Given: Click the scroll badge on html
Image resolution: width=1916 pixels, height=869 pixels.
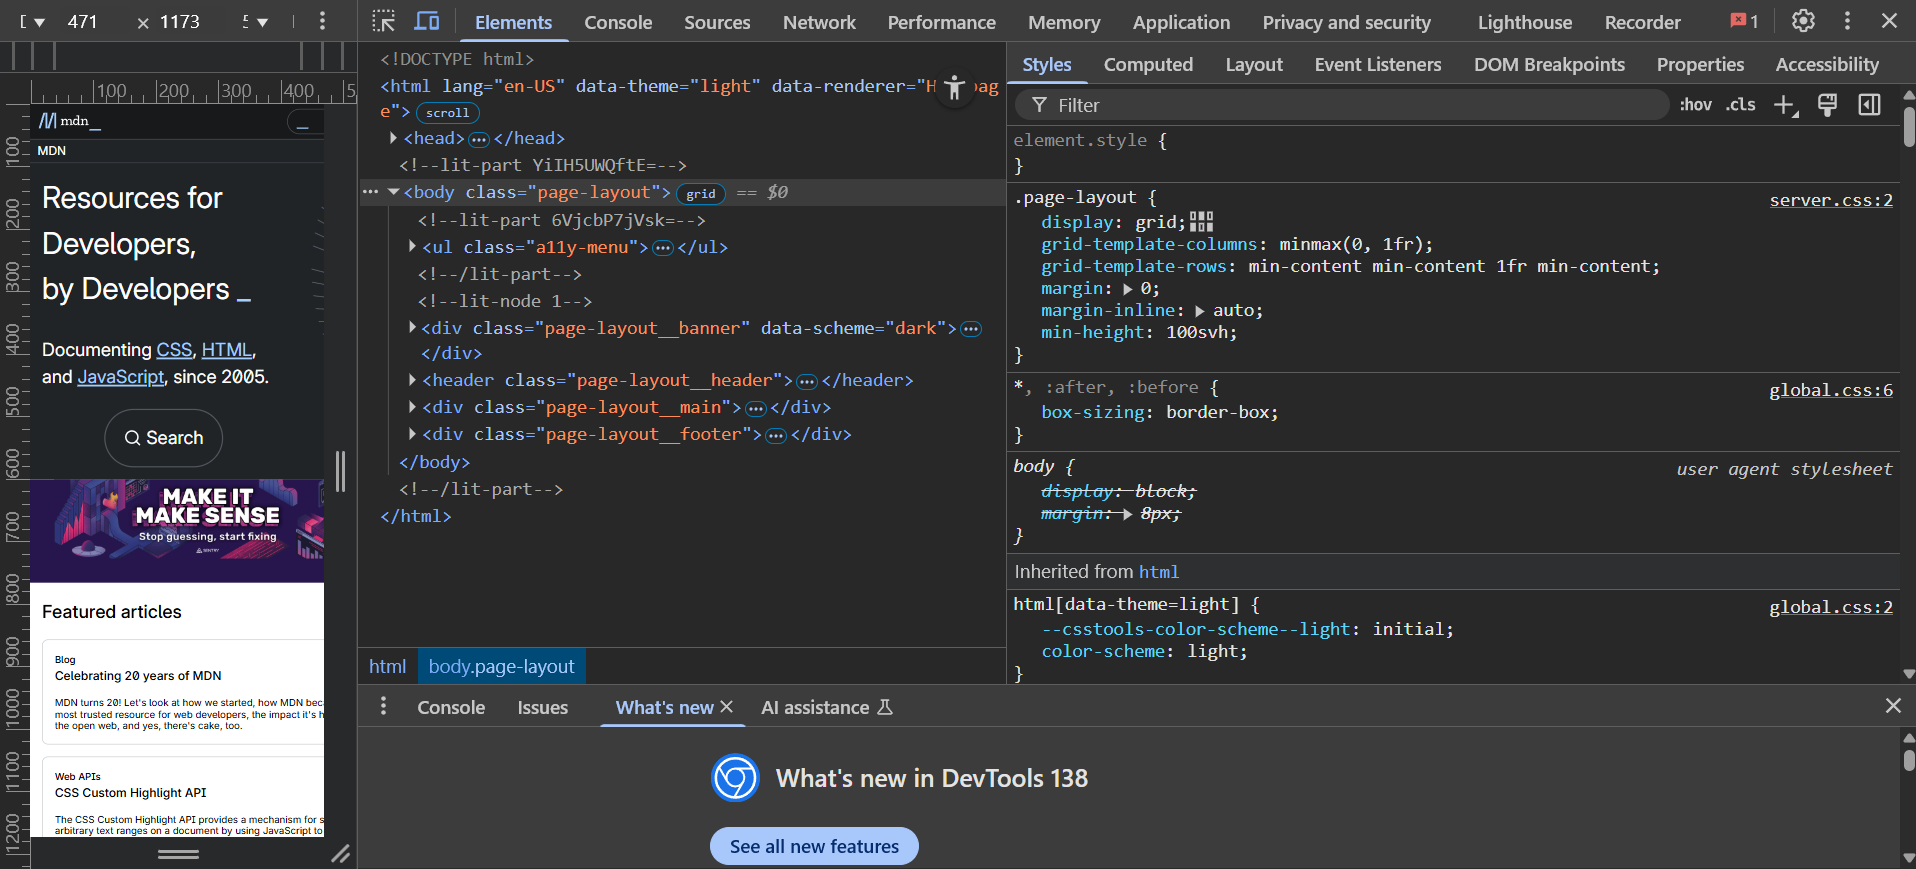Looking at the screenshot, I should (x=447, y=113).
